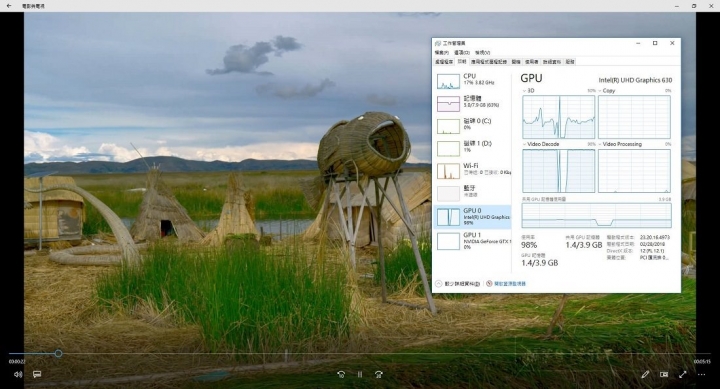This screenshot has width=720, height=389.
Task: Switch to the Processes (處理程序) tab
Action: pos(444,62)
